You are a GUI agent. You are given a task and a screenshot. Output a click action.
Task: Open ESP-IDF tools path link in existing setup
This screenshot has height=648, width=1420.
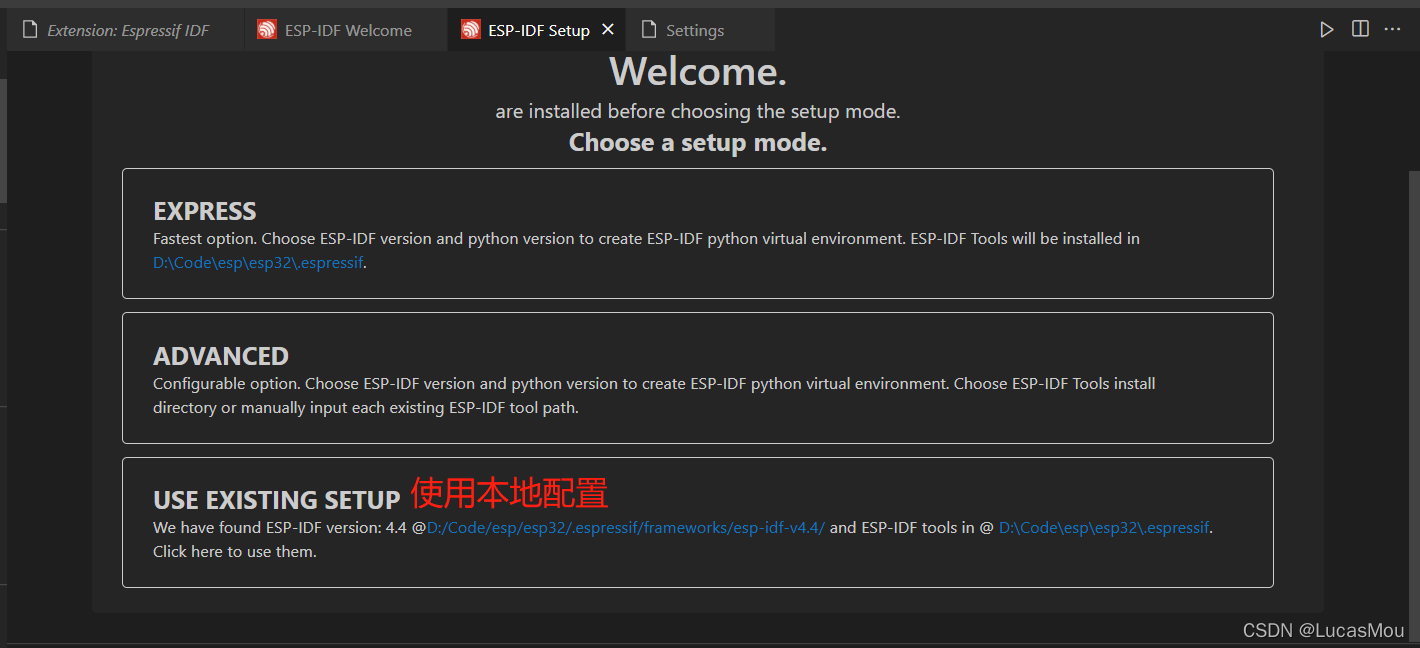coord(1104,527)
